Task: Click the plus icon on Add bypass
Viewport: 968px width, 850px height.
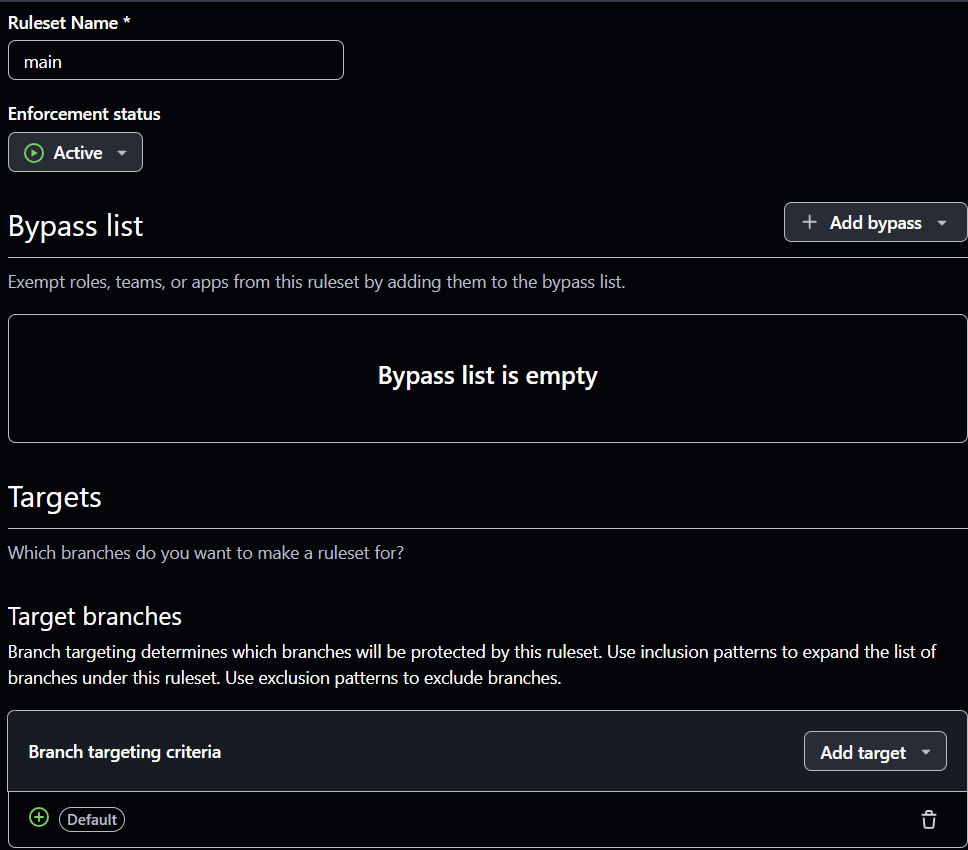Action: click(x=810, y=222)
